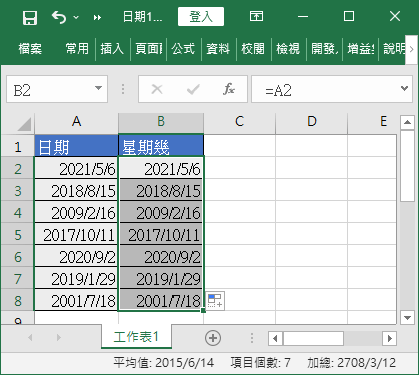The image size is (419, 375).
Task: Select cell B5 with 2017/10/11
Action: [x=161, y=234]
